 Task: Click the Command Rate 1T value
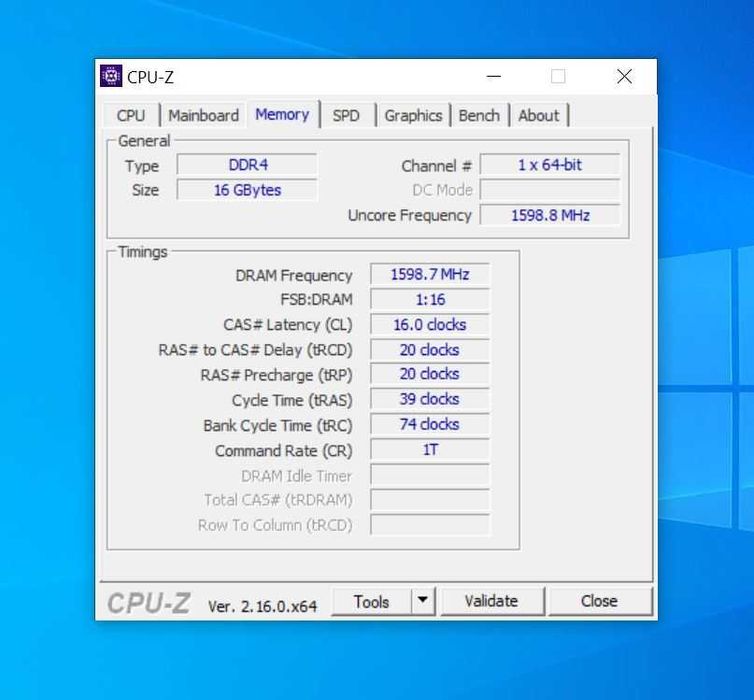point(430,450)
